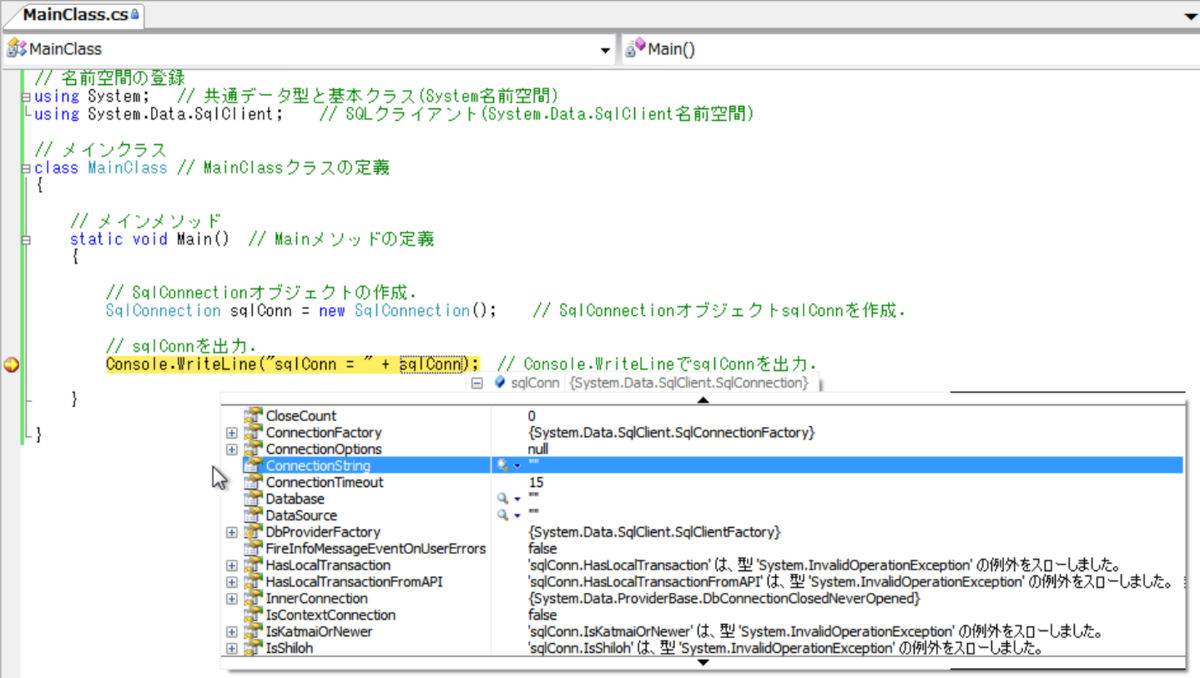This screenshot has height=678, width=1200.
Task: Click the MainClass.cs document tab
Action: click(81, 15)
